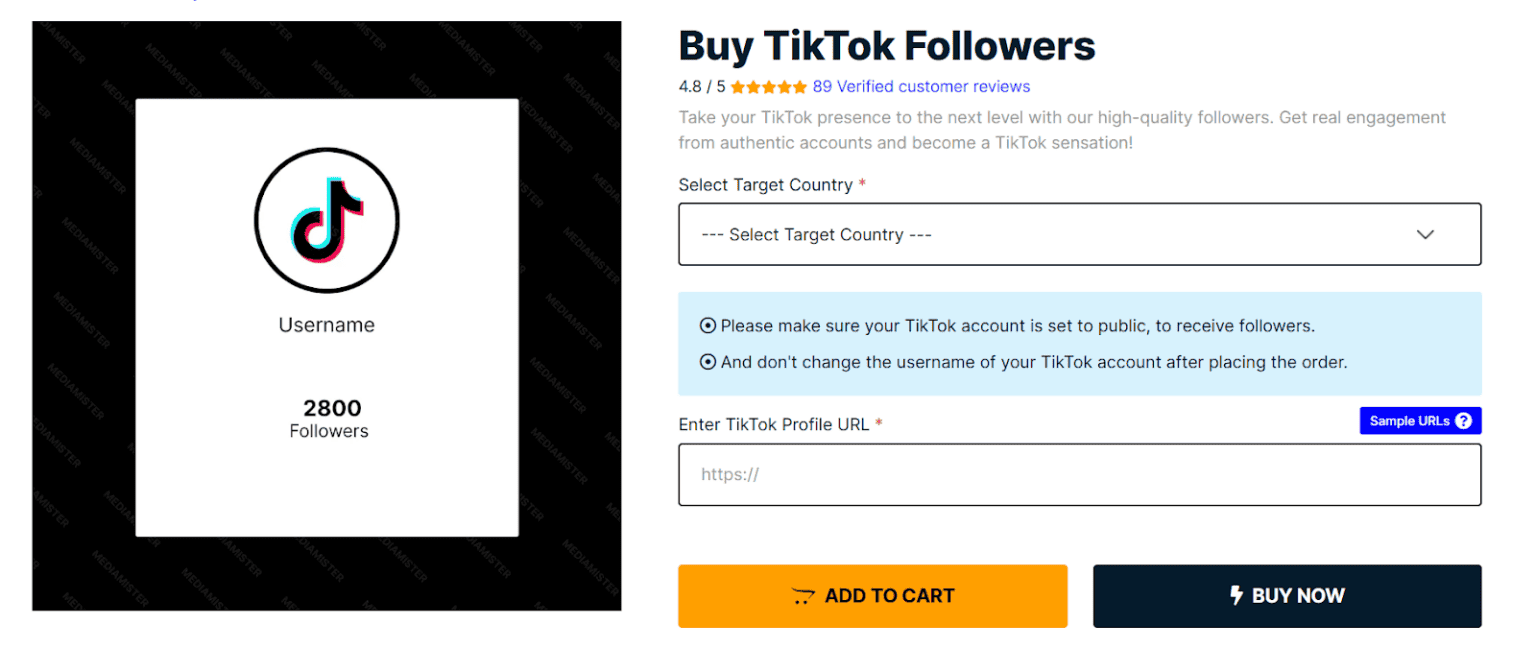Click bullet icon beside public account notice
Screen dimensions: 1536x649
708,326
